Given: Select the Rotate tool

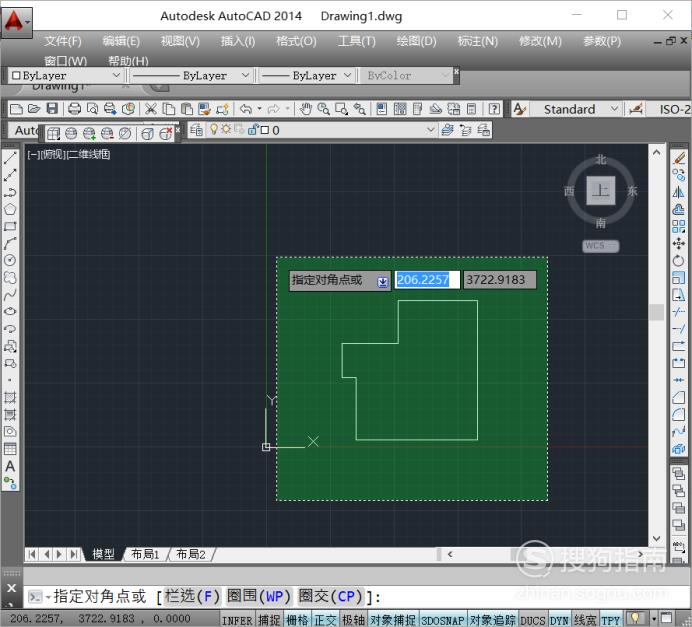Looking at the screenshot, I should [x=679, y=260].
